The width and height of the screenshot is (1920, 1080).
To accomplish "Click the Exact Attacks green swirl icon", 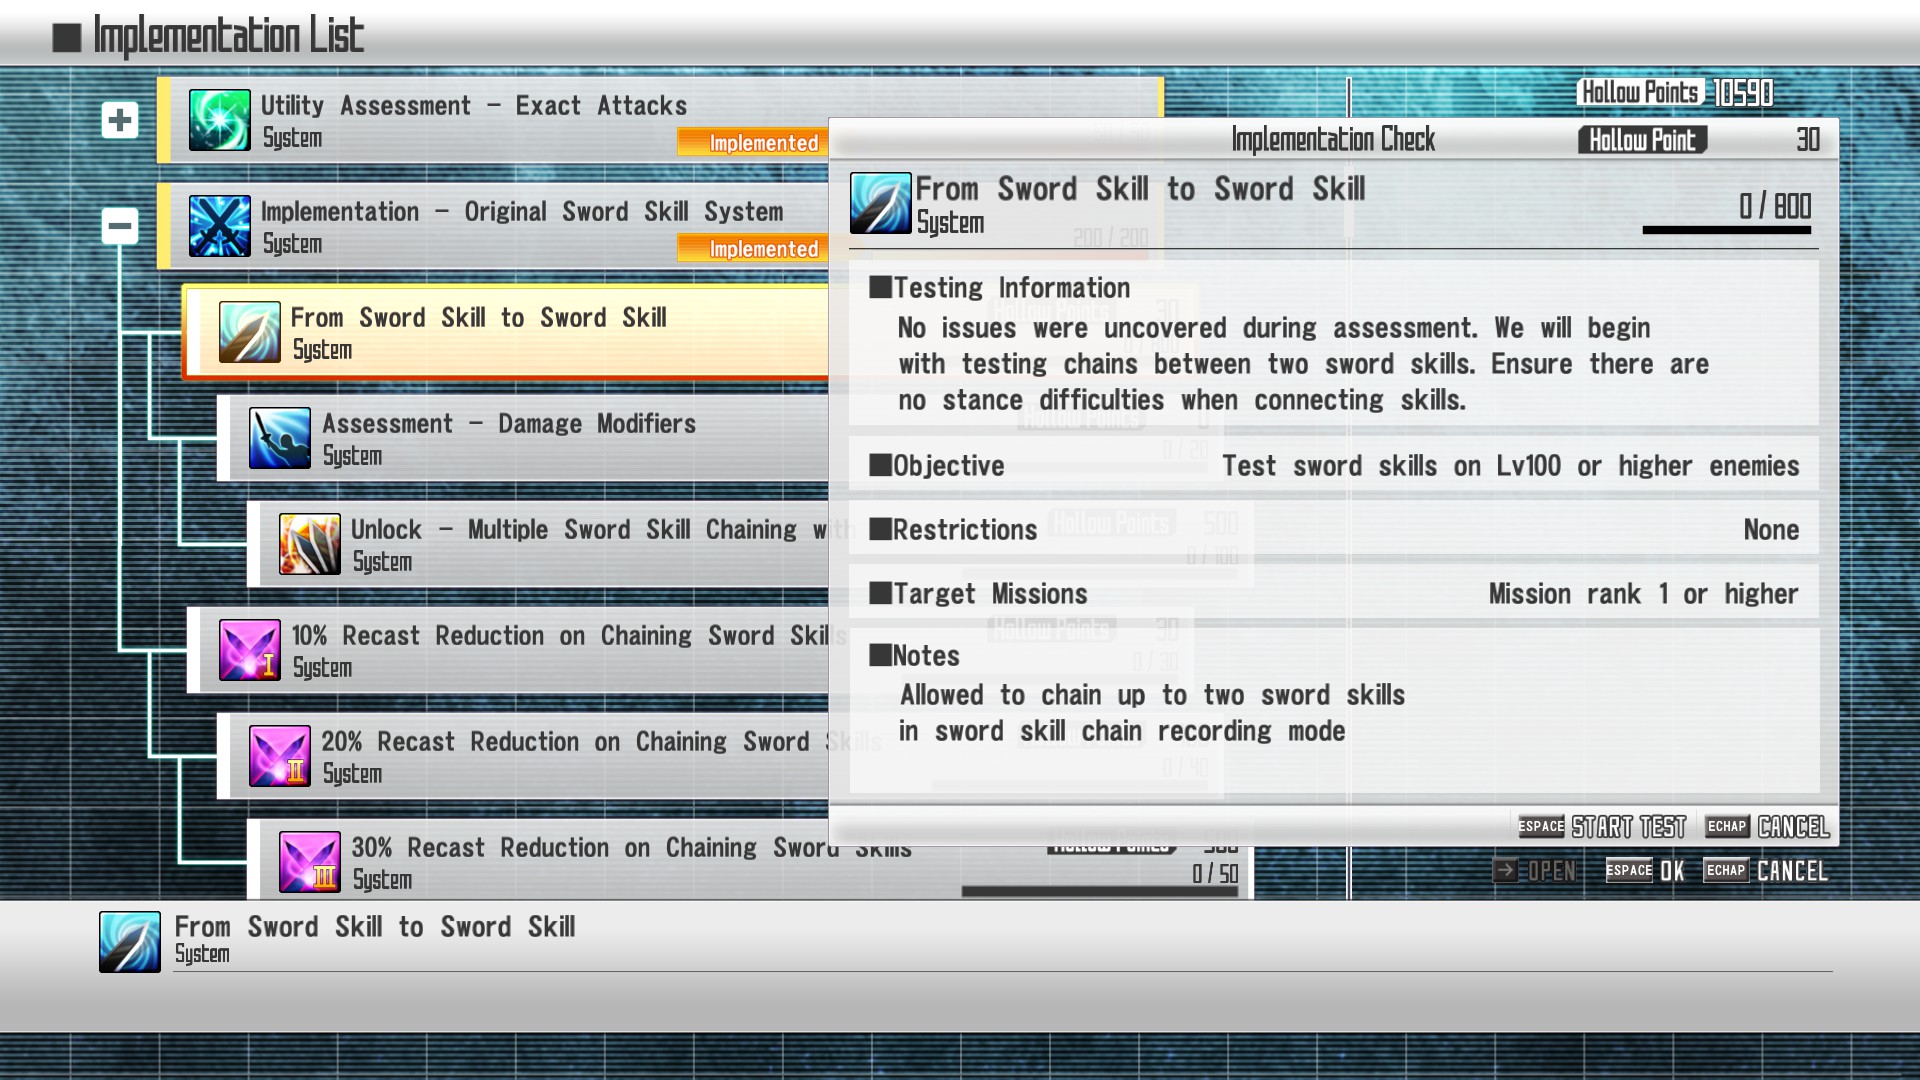I will click(x=219, y=120).
